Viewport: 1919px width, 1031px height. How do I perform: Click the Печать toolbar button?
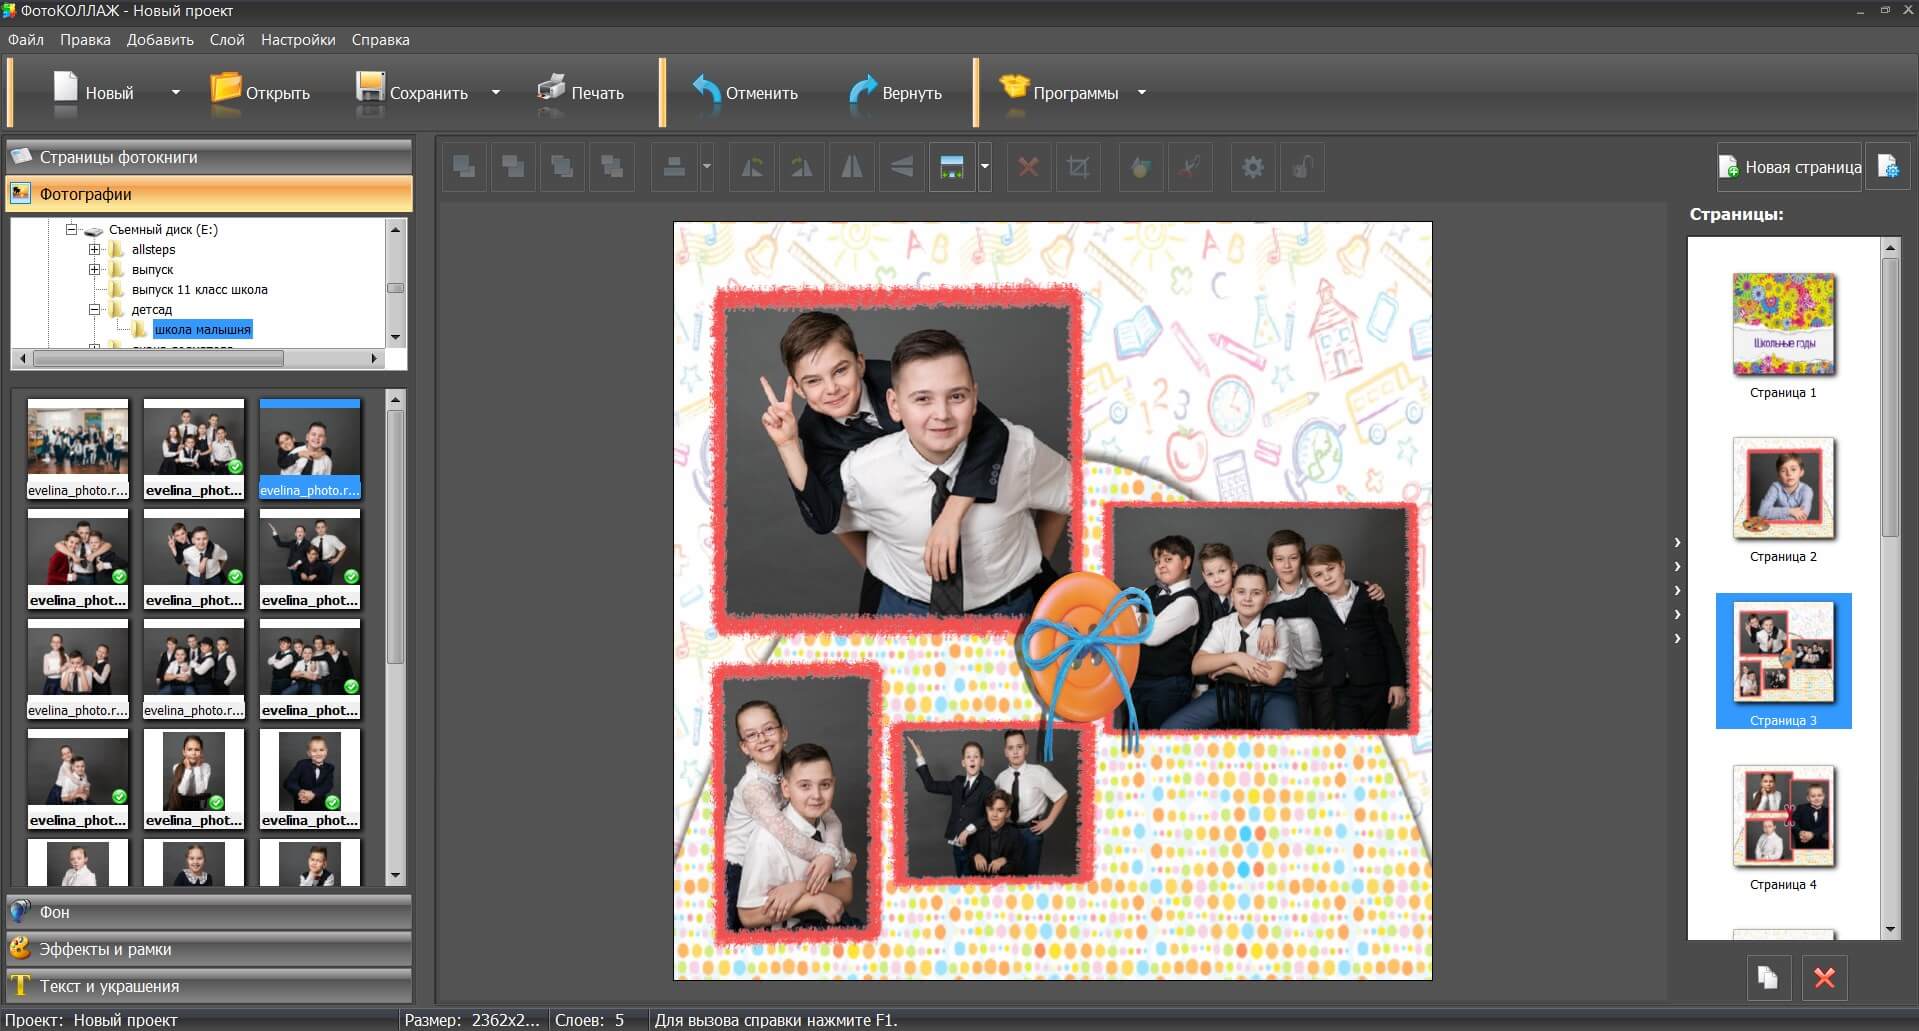tap(581, 92)
